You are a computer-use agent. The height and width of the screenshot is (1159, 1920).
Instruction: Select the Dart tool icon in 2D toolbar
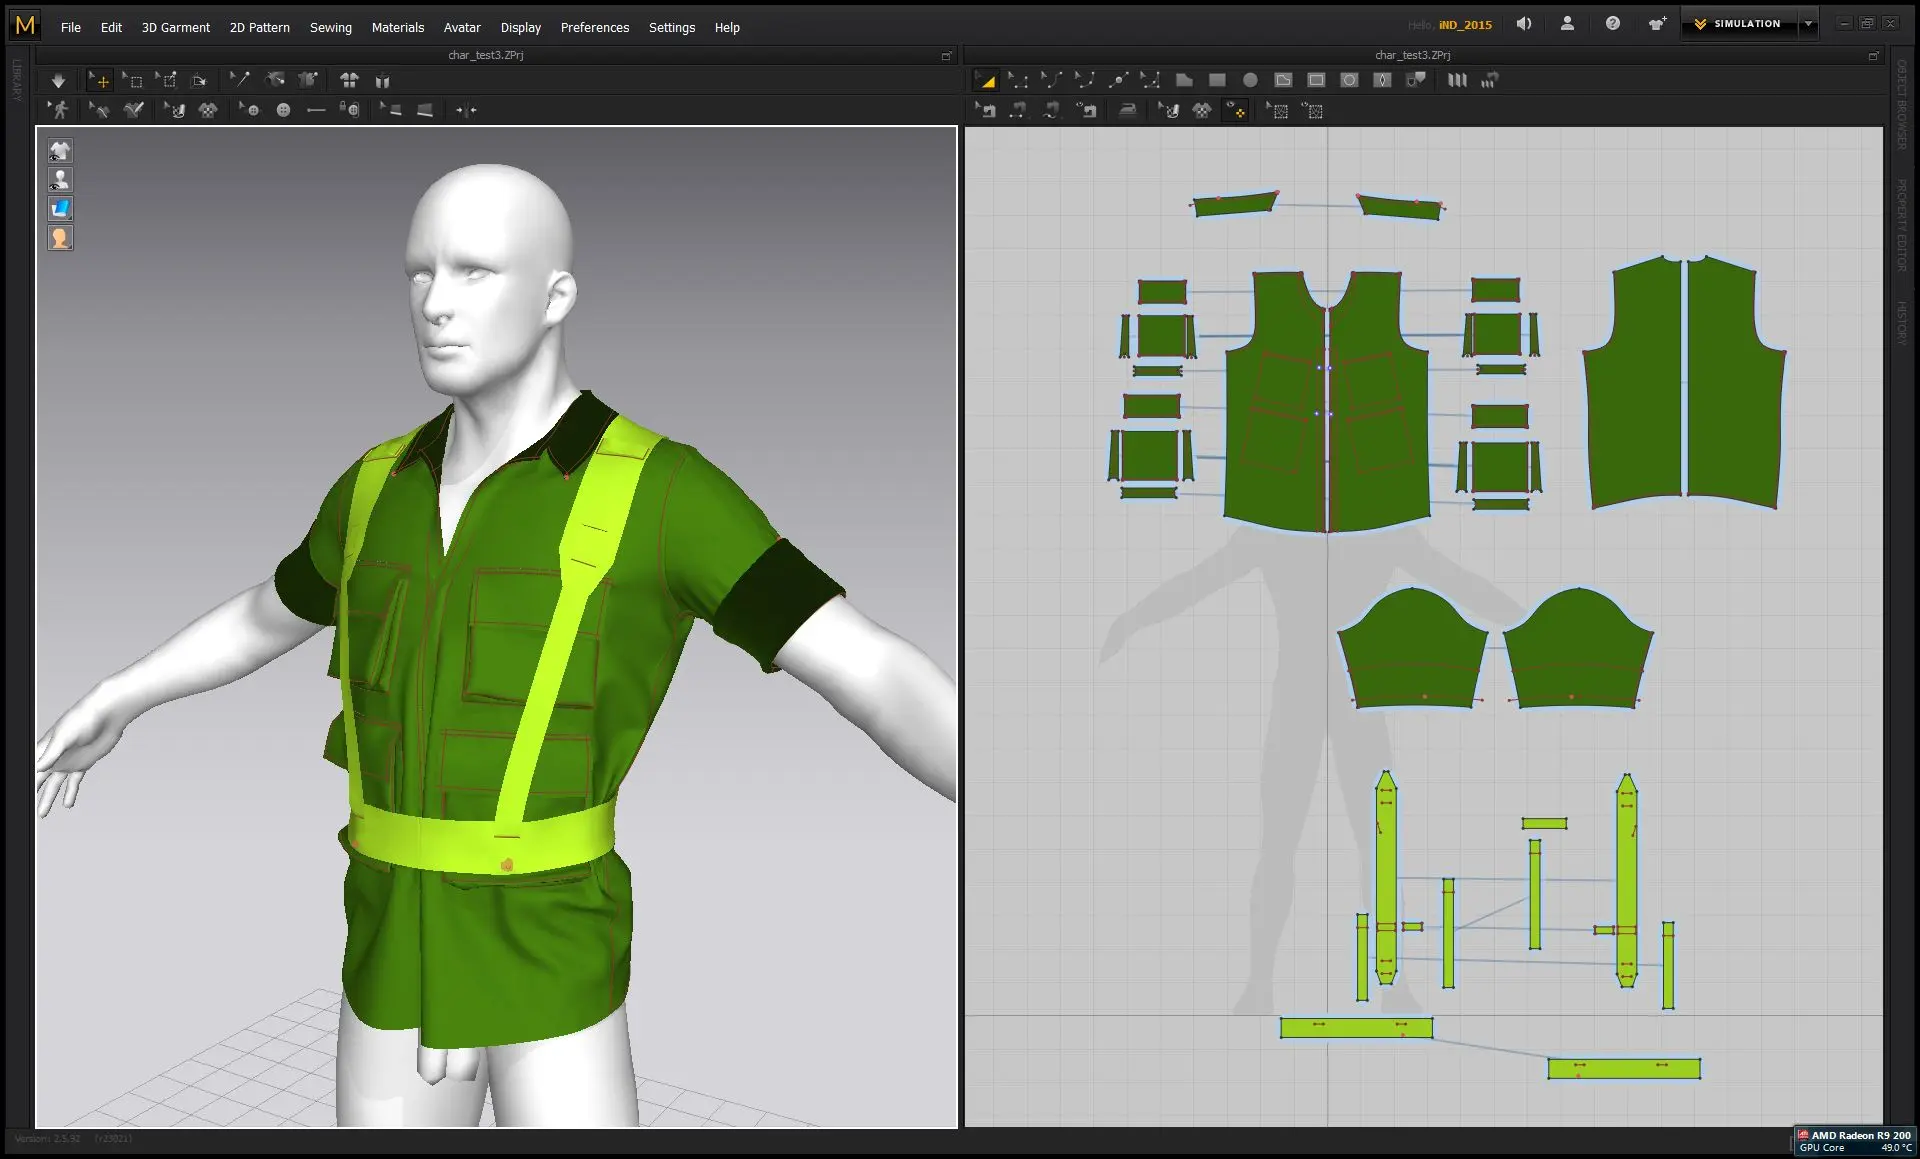tap(1382, 80)
